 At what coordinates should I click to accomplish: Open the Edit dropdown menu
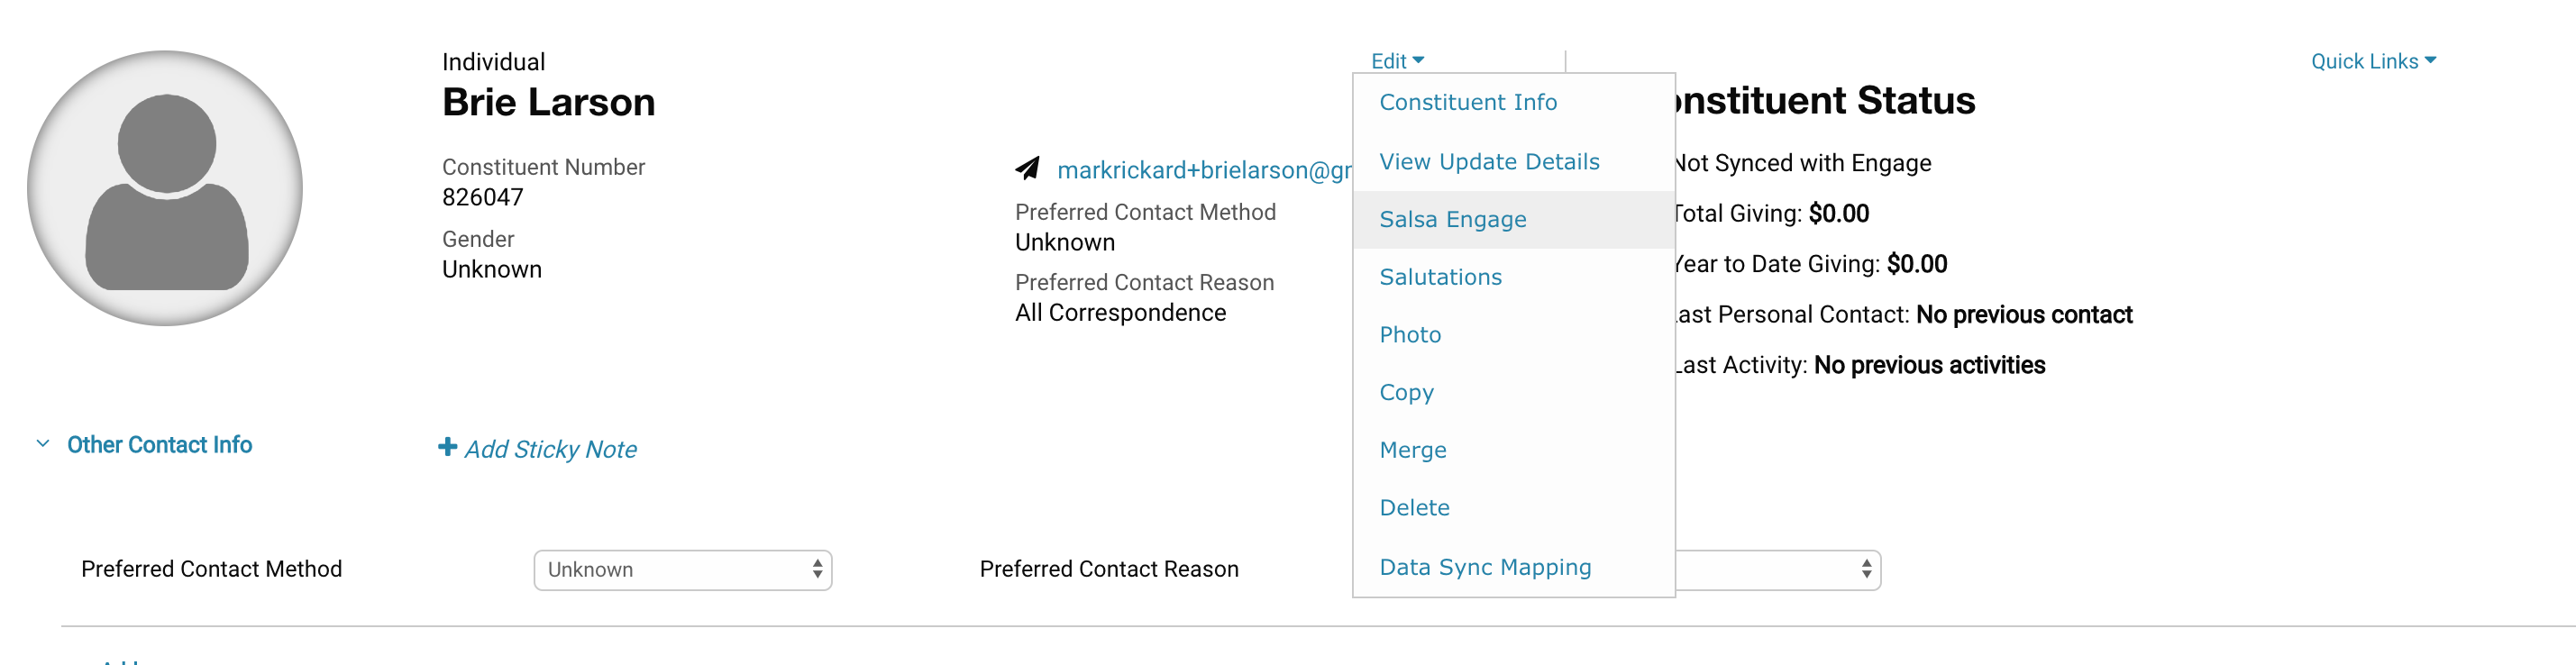(1396, 61)
